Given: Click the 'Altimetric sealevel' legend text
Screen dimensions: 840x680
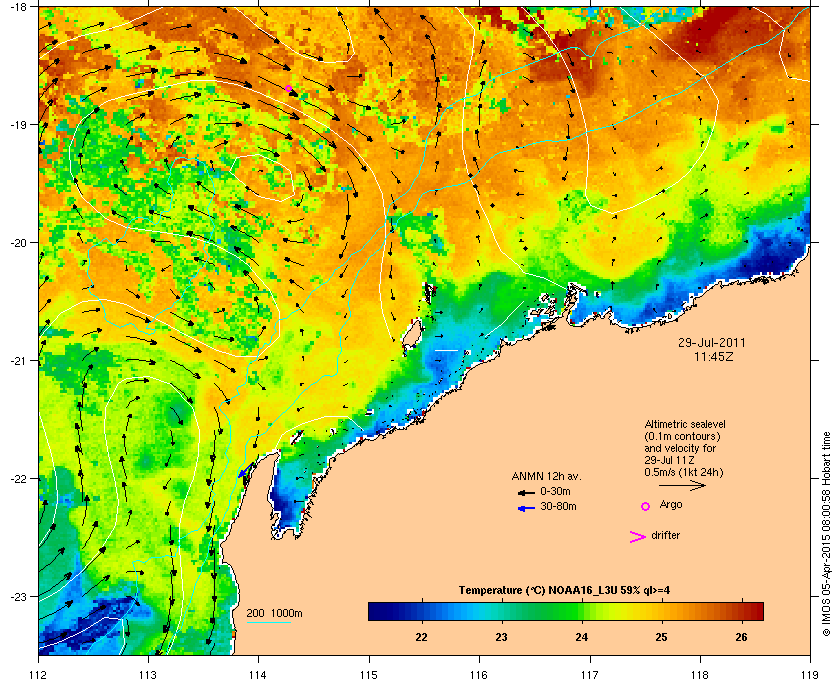Looking at the screenshot, I should pos(685,424).
